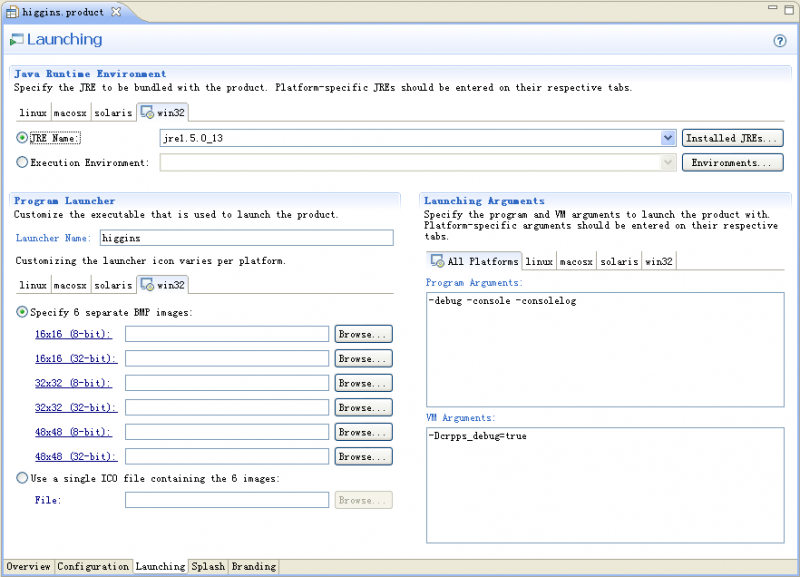Image resolution: width=800 pixels, height=577 pixels.
Task: Browse for 32x32 (8-bit) image
Action: 363,383
